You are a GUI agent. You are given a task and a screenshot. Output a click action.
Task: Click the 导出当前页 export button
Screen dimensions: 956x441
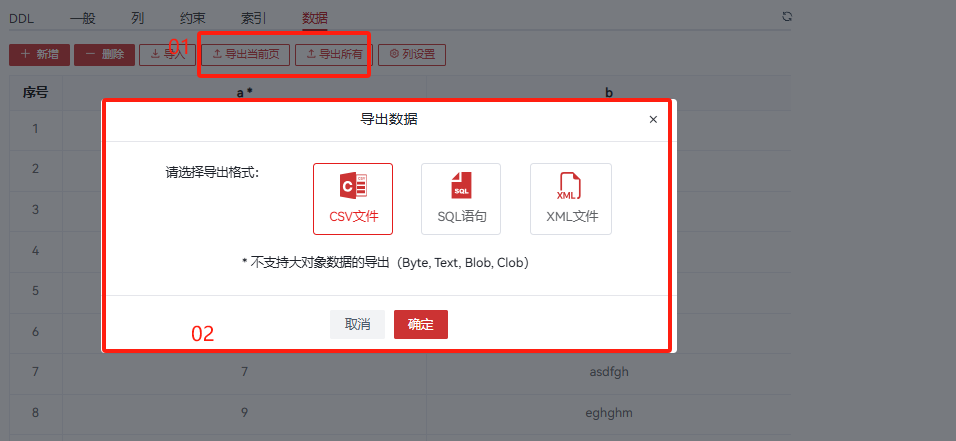(245, 54)
